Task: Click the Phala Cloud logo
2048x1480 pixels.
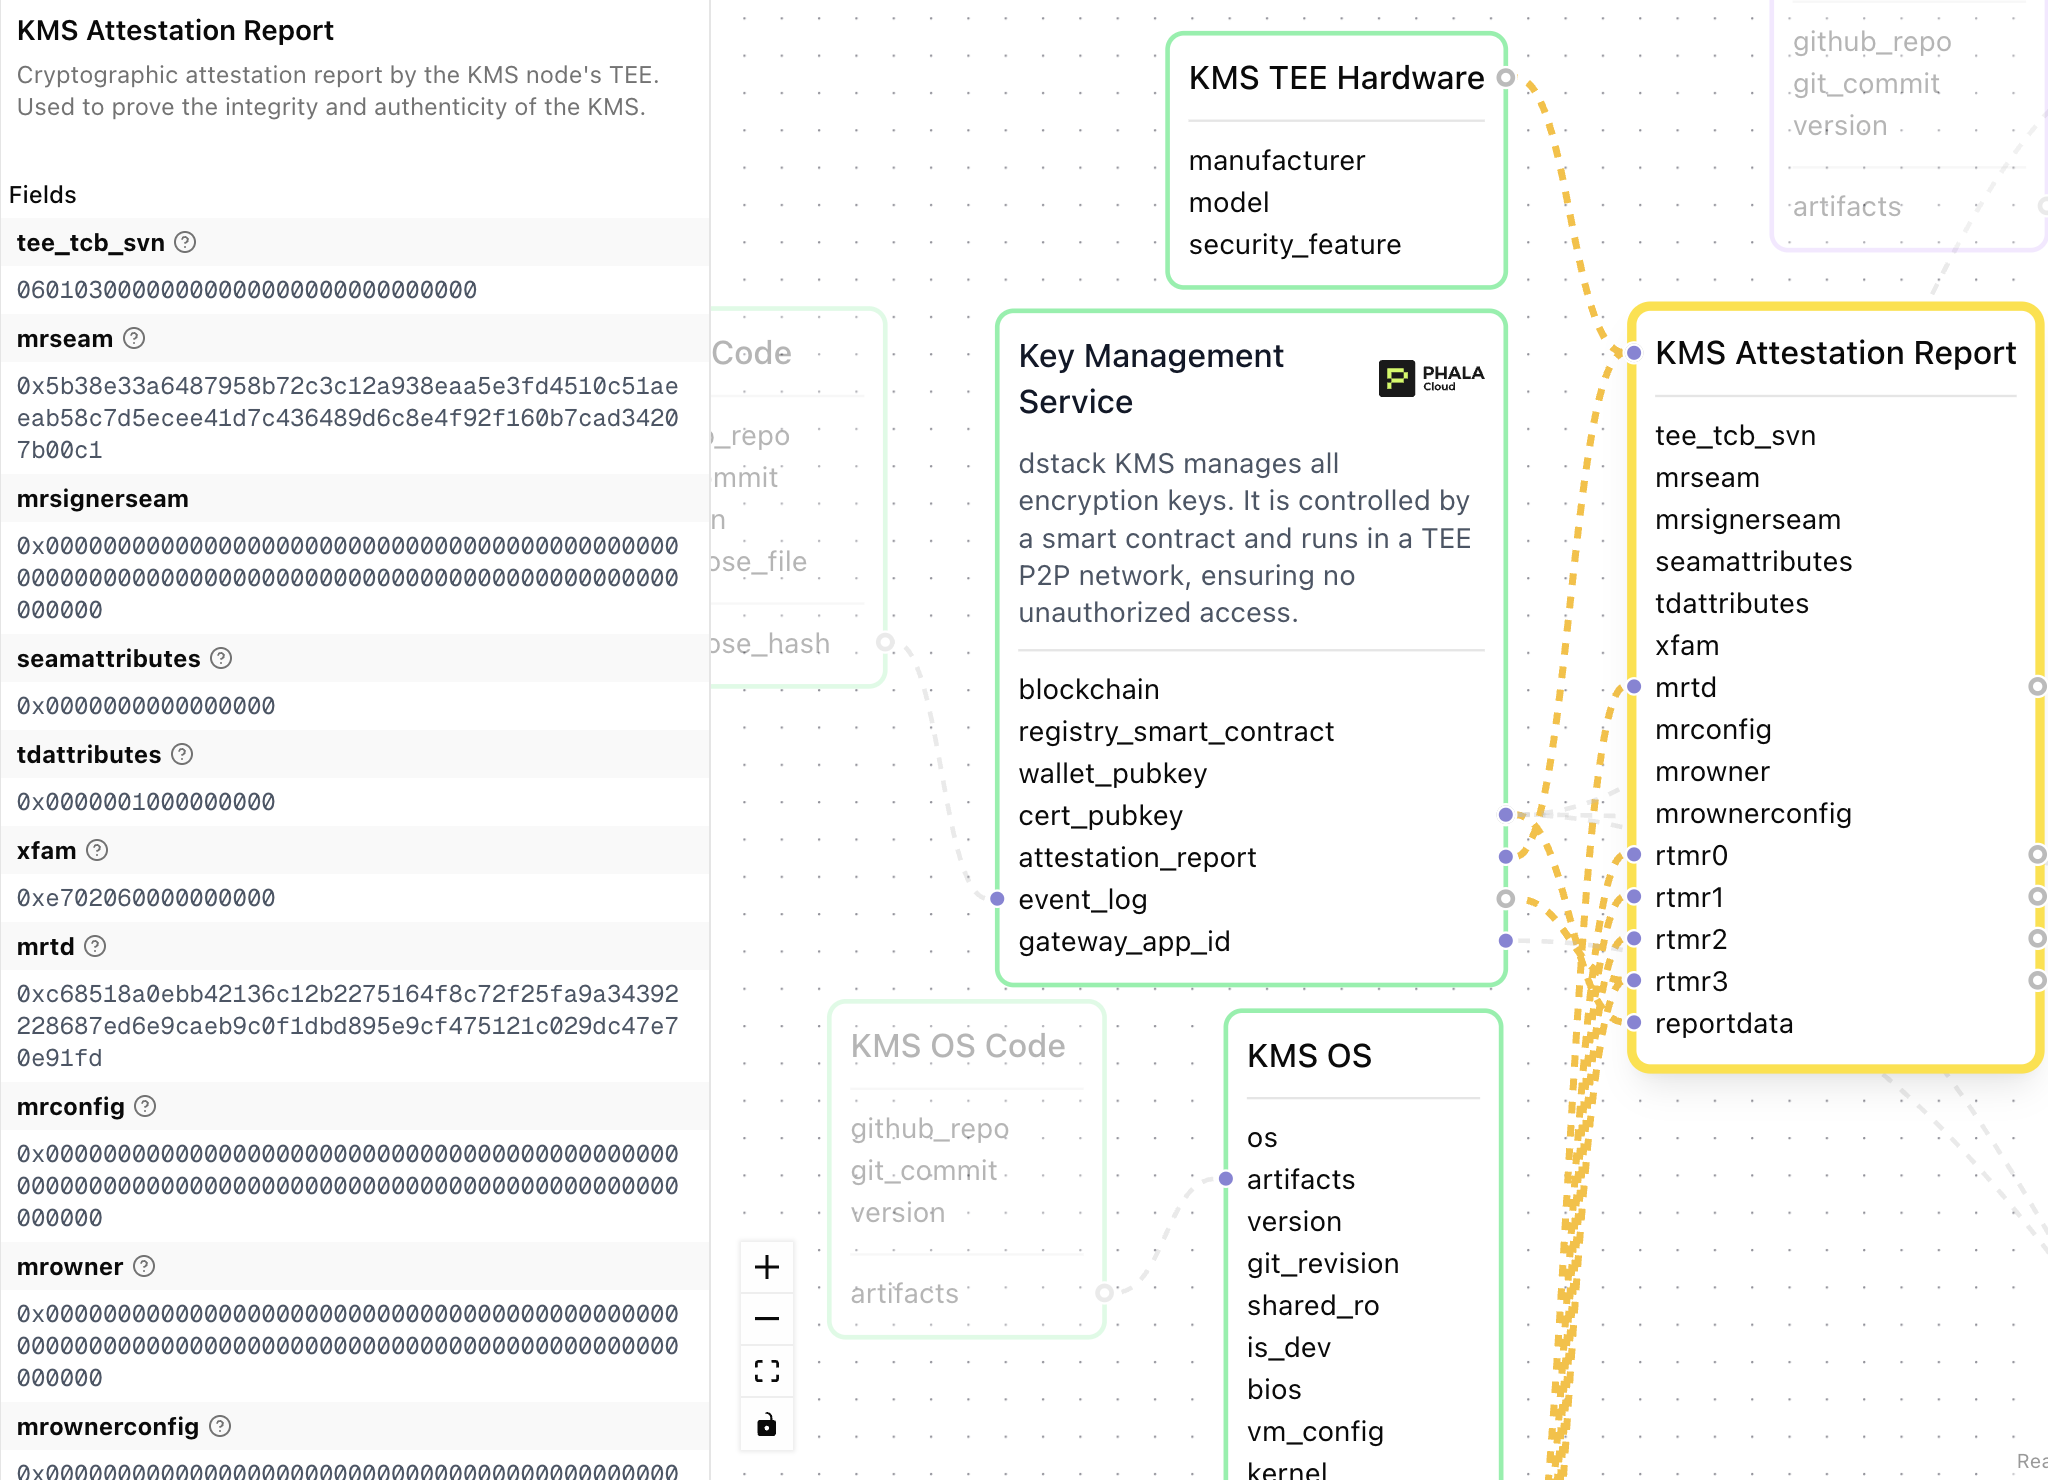Action: point(1431,378)
